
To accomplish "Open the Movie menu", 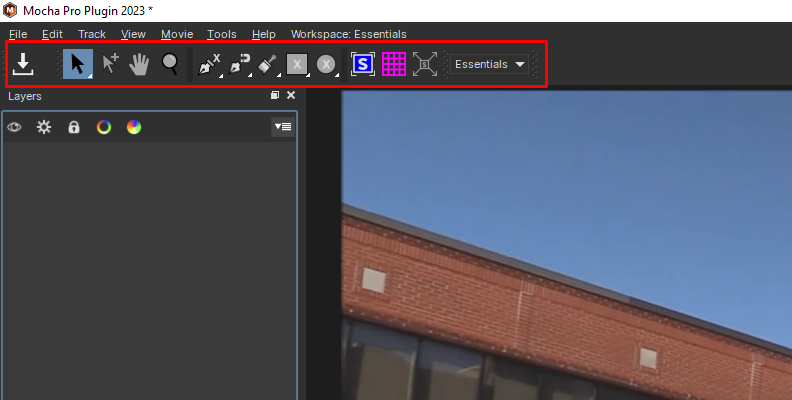I will (177, 34).
